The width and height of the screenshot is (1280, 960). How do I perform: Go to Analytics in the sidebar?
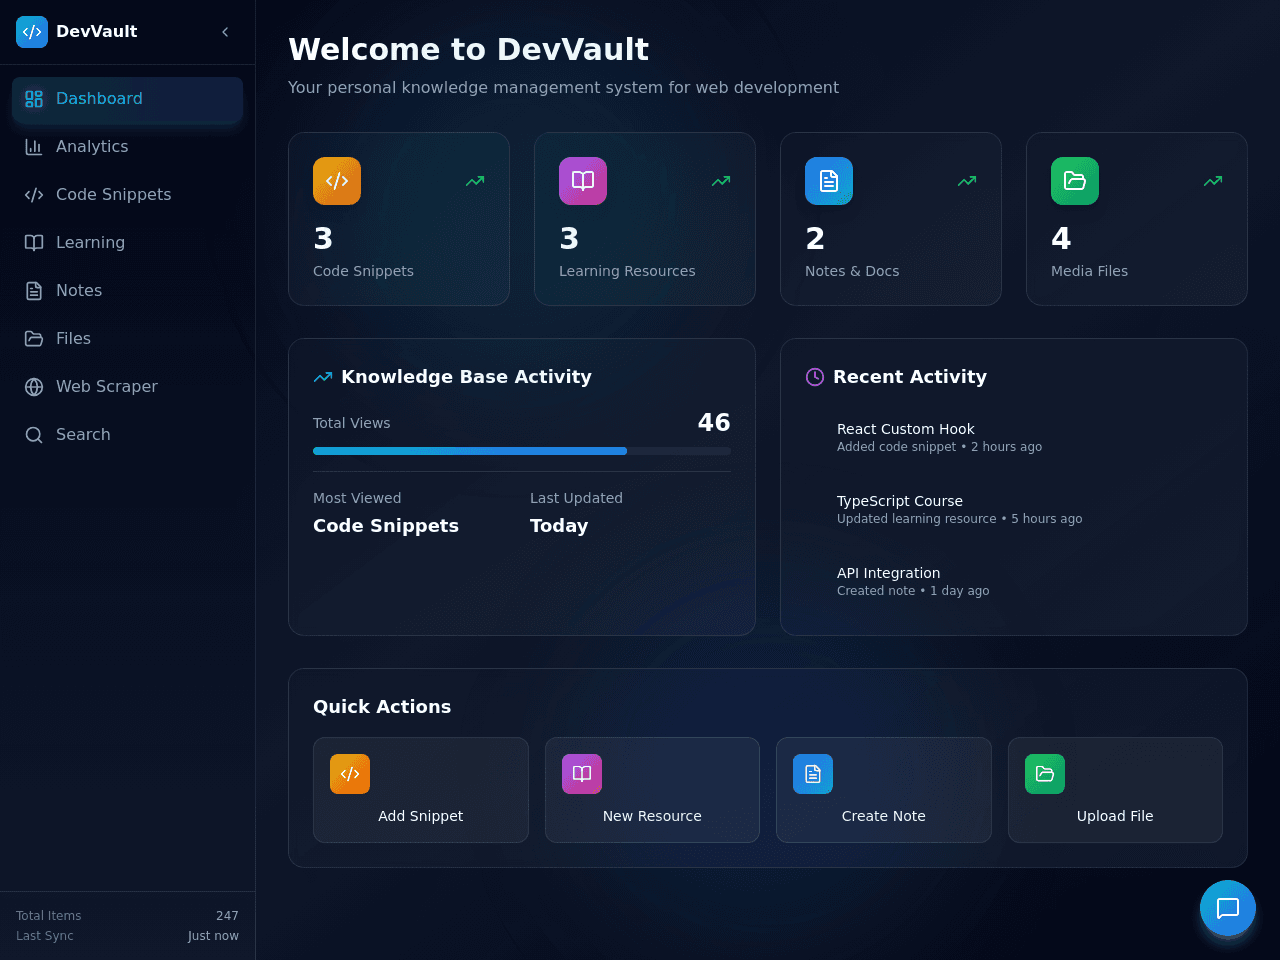tap(128, 147)
